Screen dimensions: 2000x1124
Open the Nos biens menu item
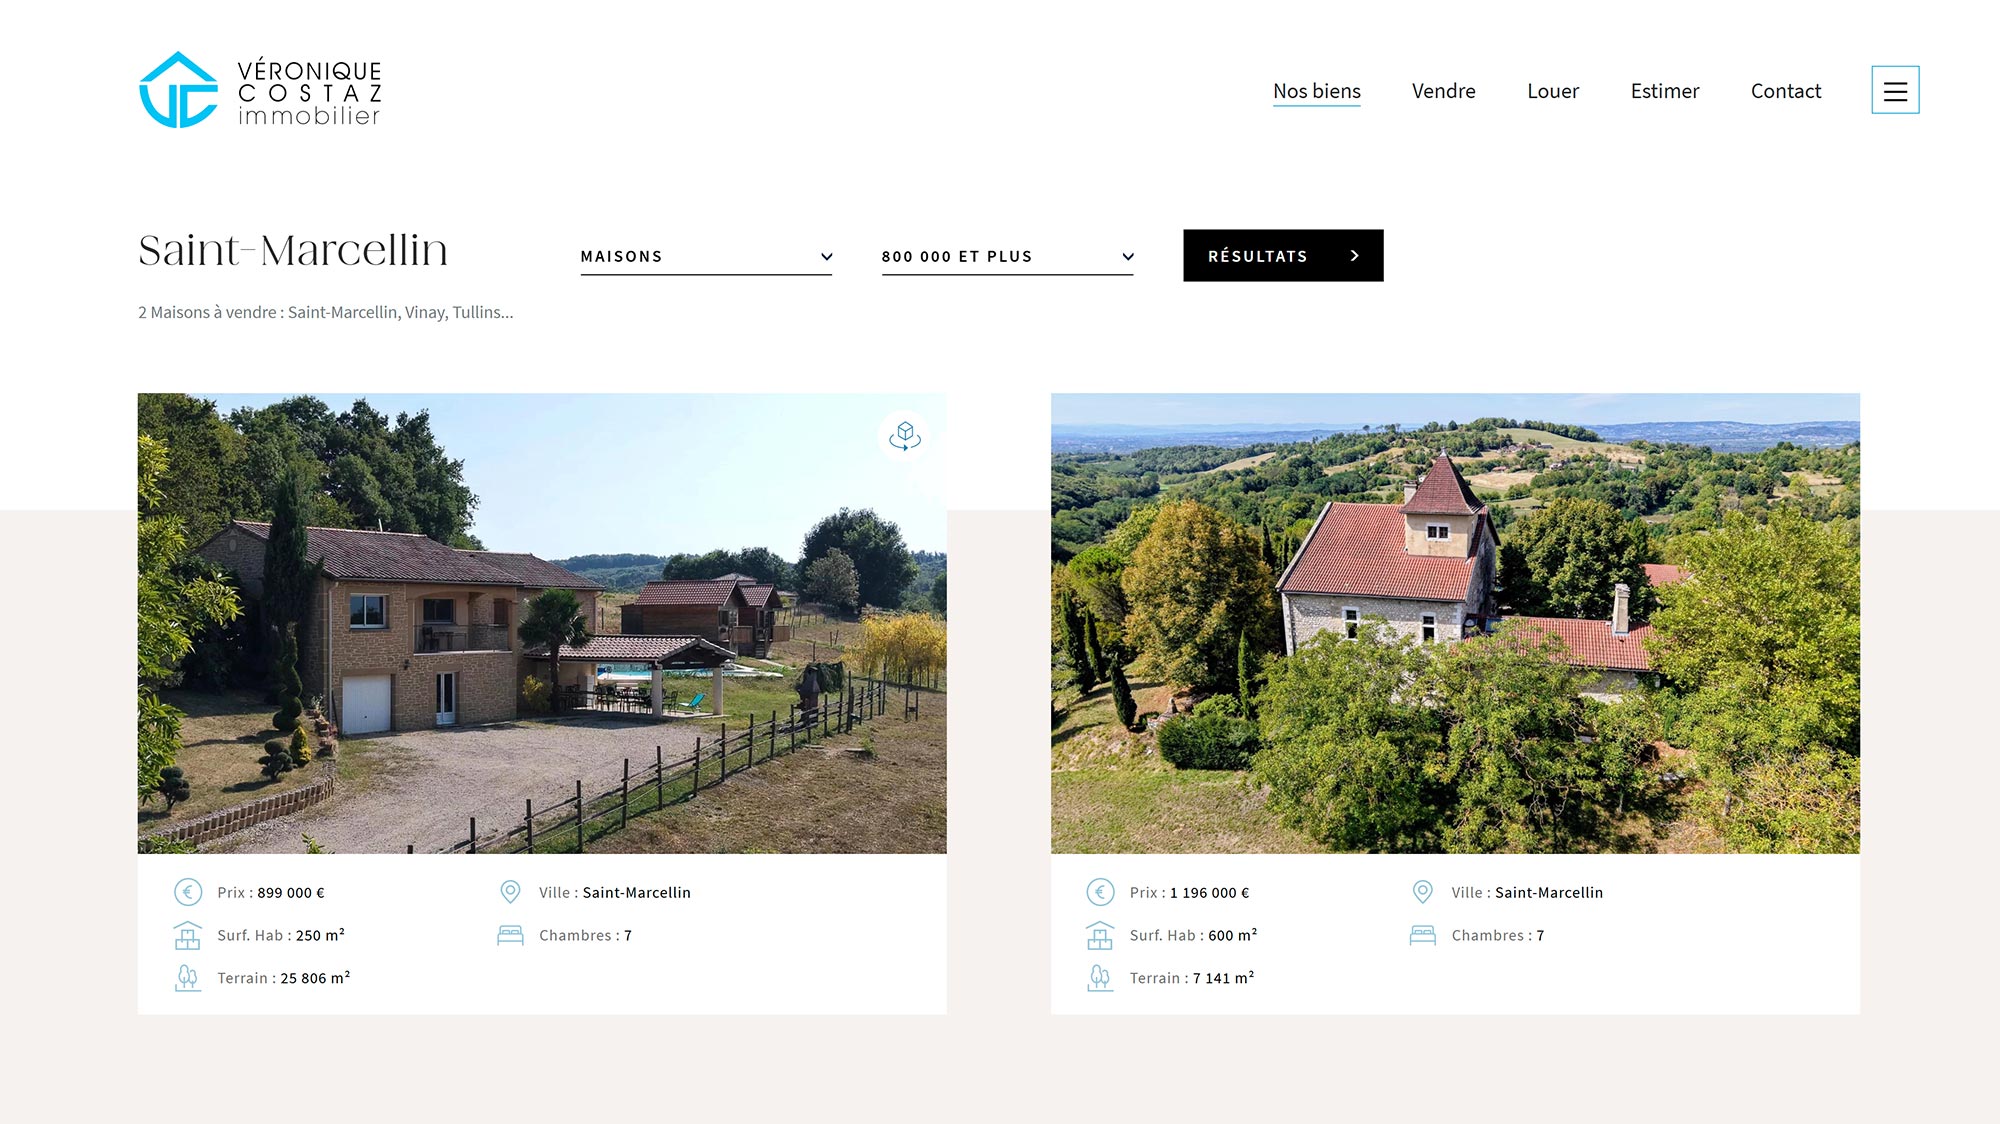tap(1316, 91)
